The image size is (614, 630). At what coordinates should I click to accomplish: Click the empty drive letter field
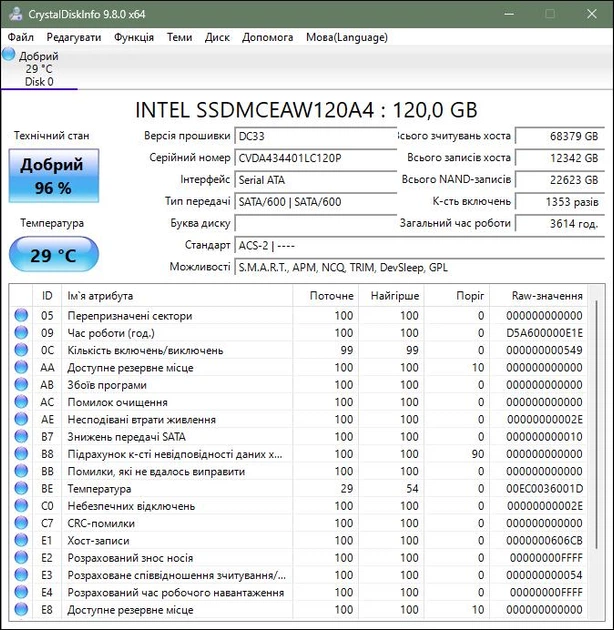pos(316,223)
